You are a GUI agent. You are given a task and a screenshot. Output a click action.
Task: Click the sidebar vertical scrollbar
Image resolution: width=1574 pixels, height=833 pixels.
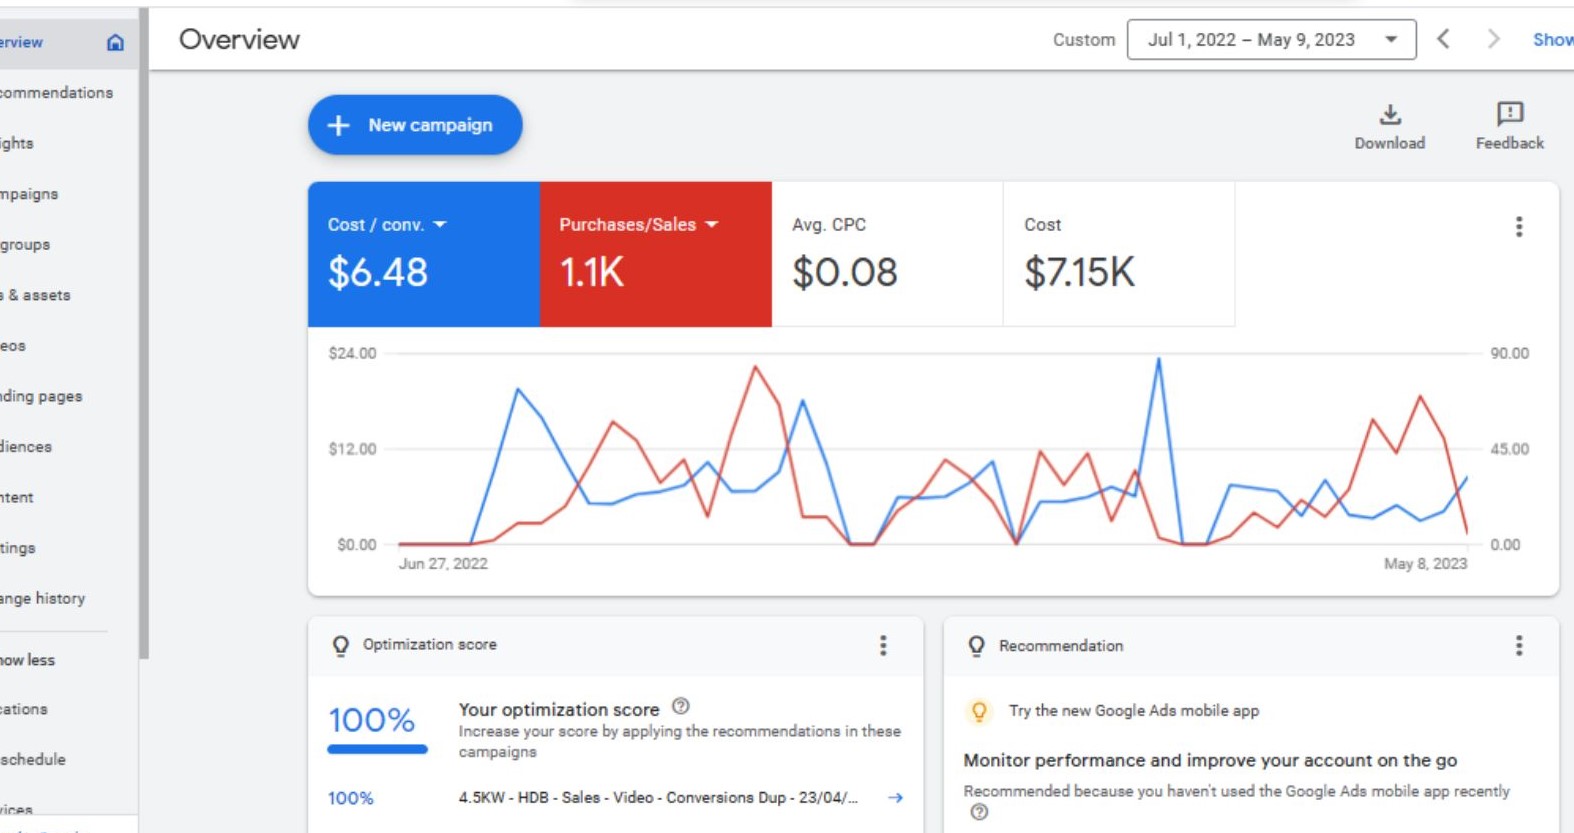pos(144,334)
